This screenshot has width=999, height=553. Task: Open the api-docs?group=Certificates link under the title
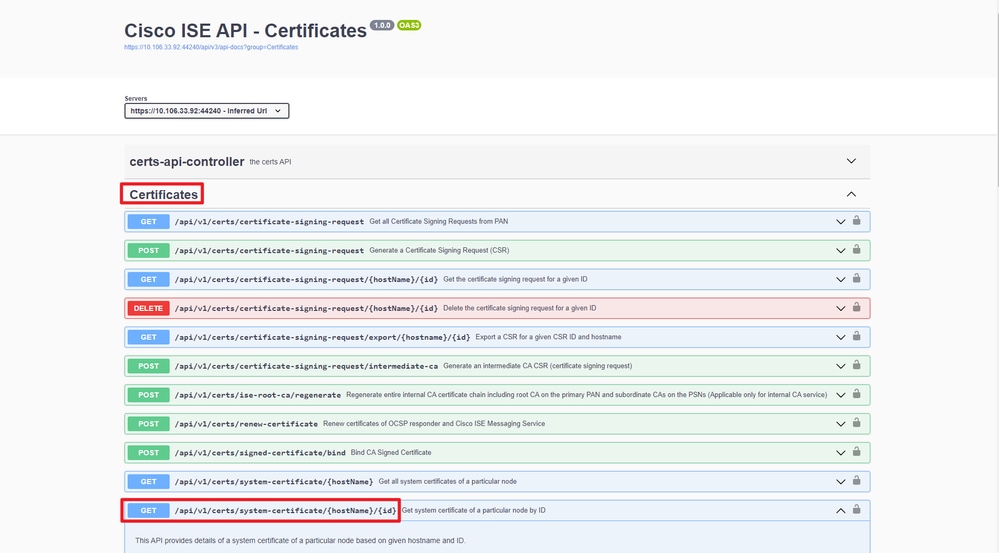(x=211, y=47)
